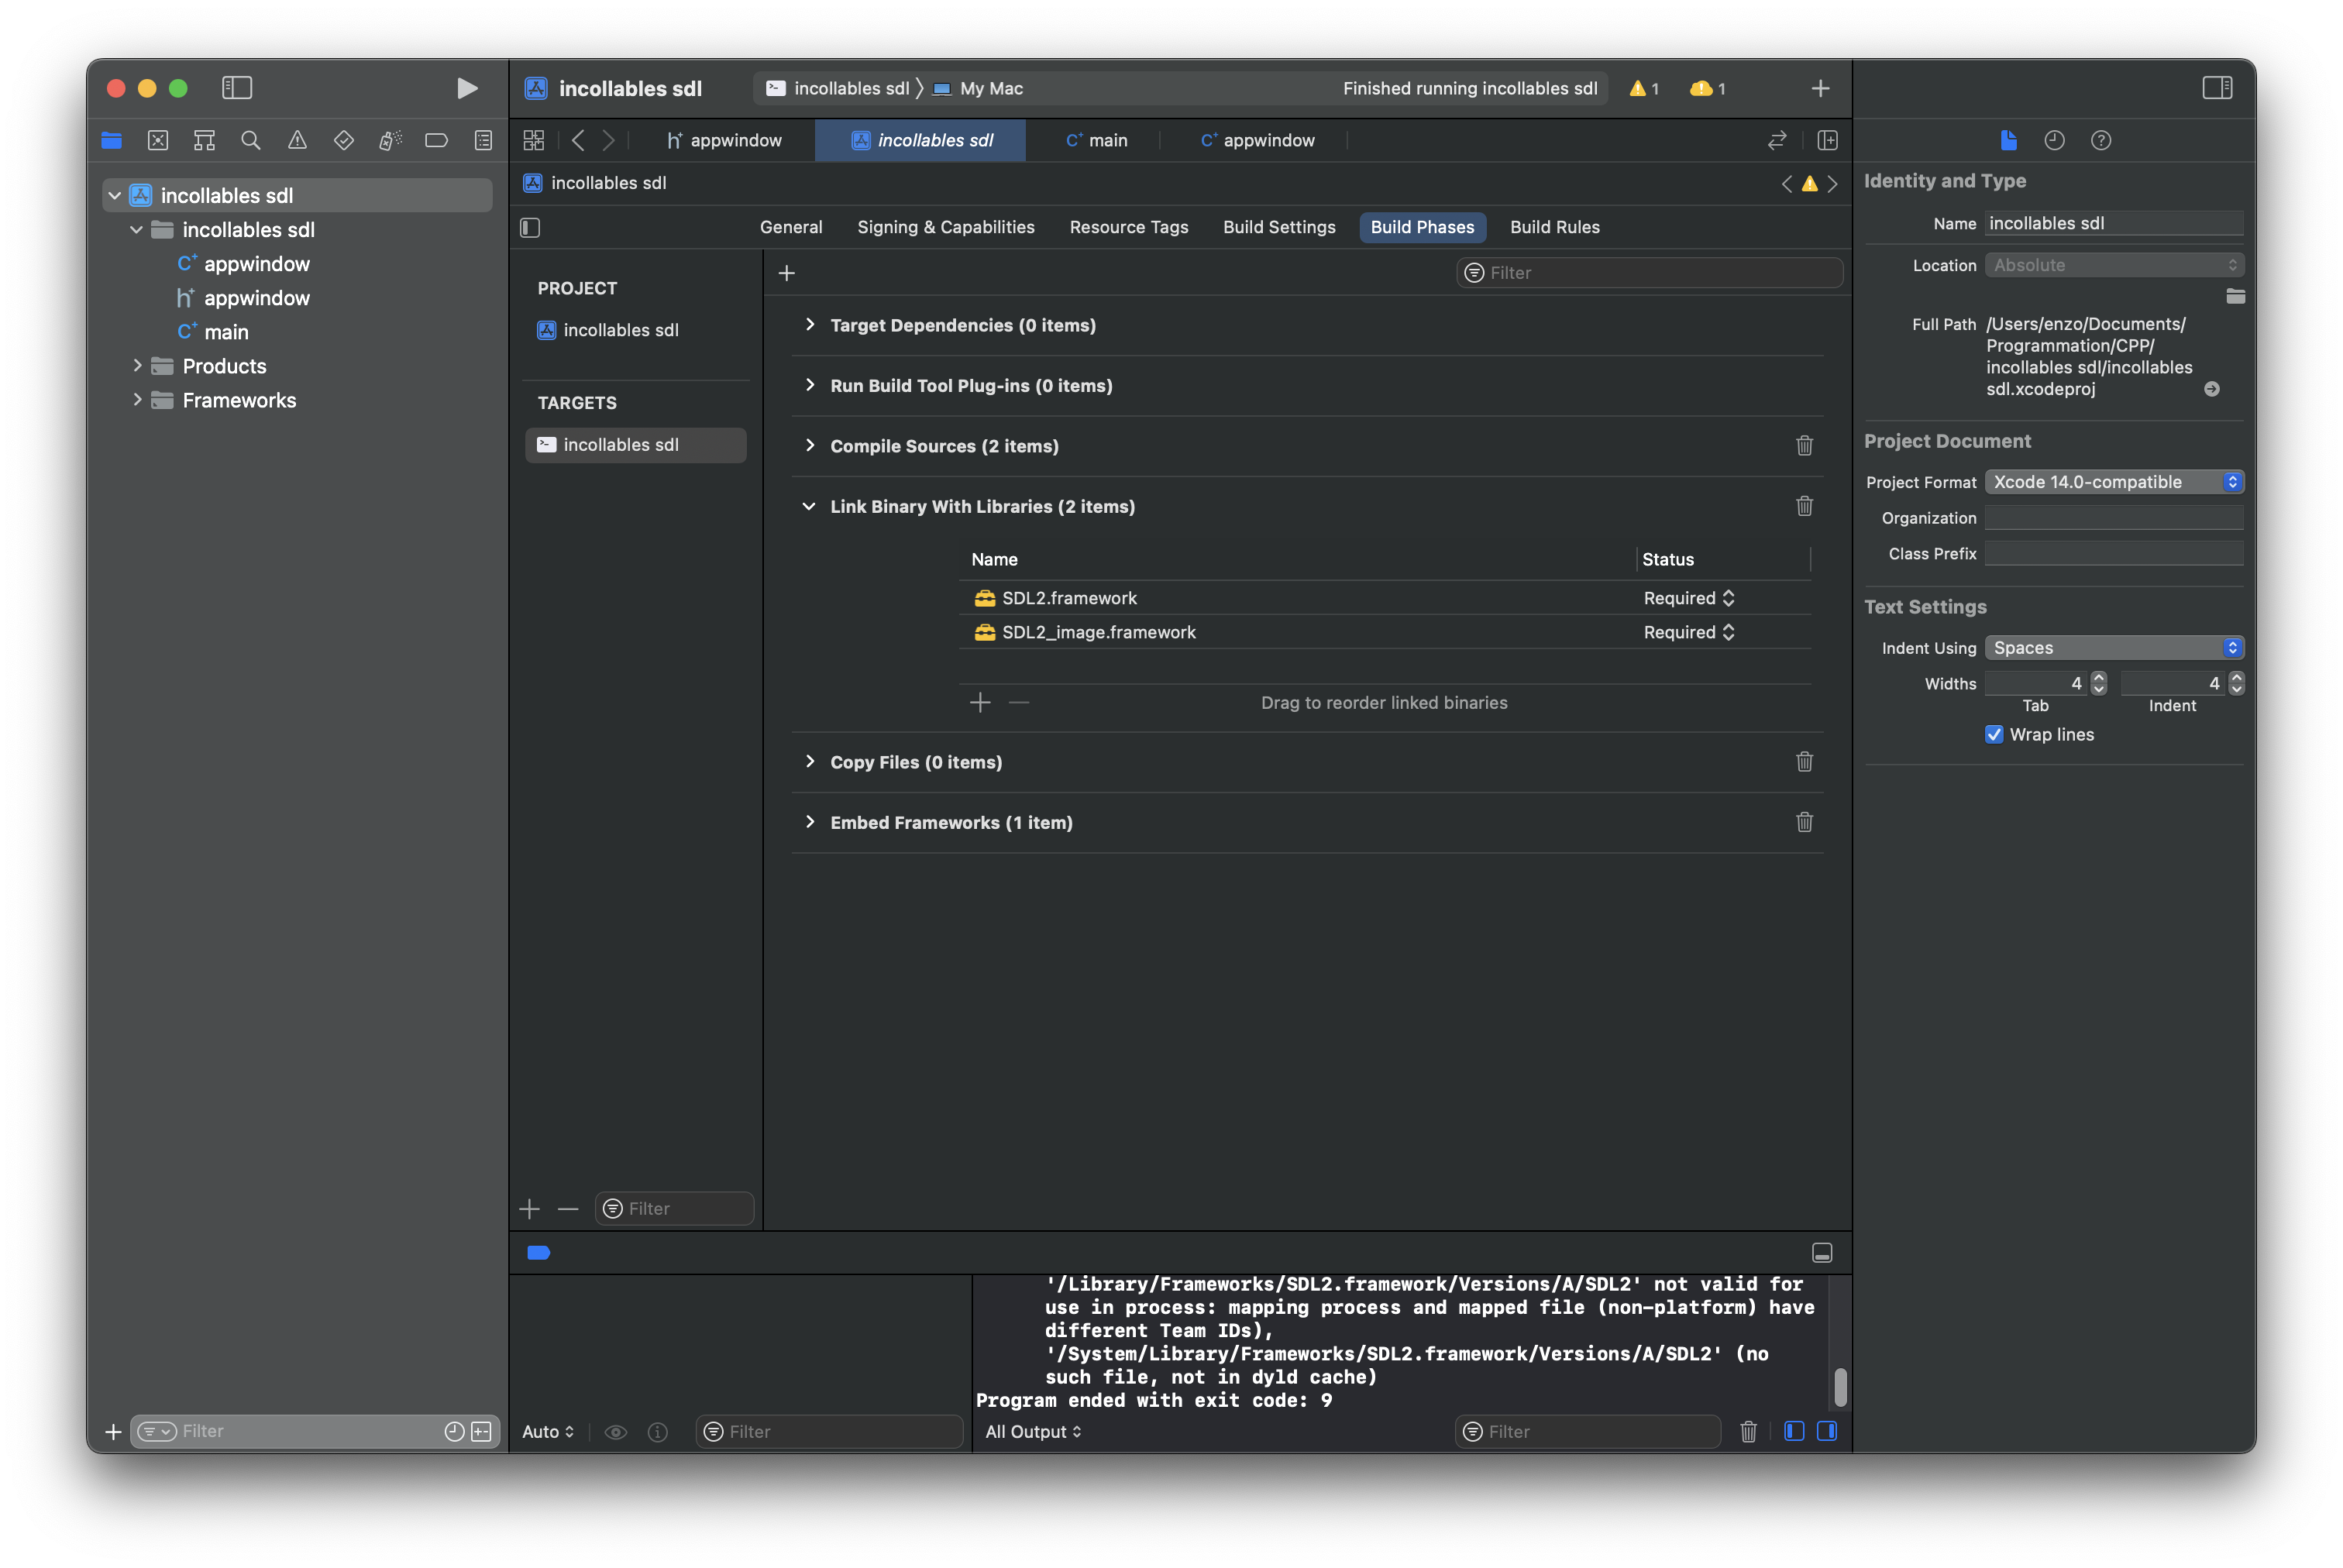This screenshot has width=2343, height=1568.
Task: Switch to General tab
Action: coord(790,227)
